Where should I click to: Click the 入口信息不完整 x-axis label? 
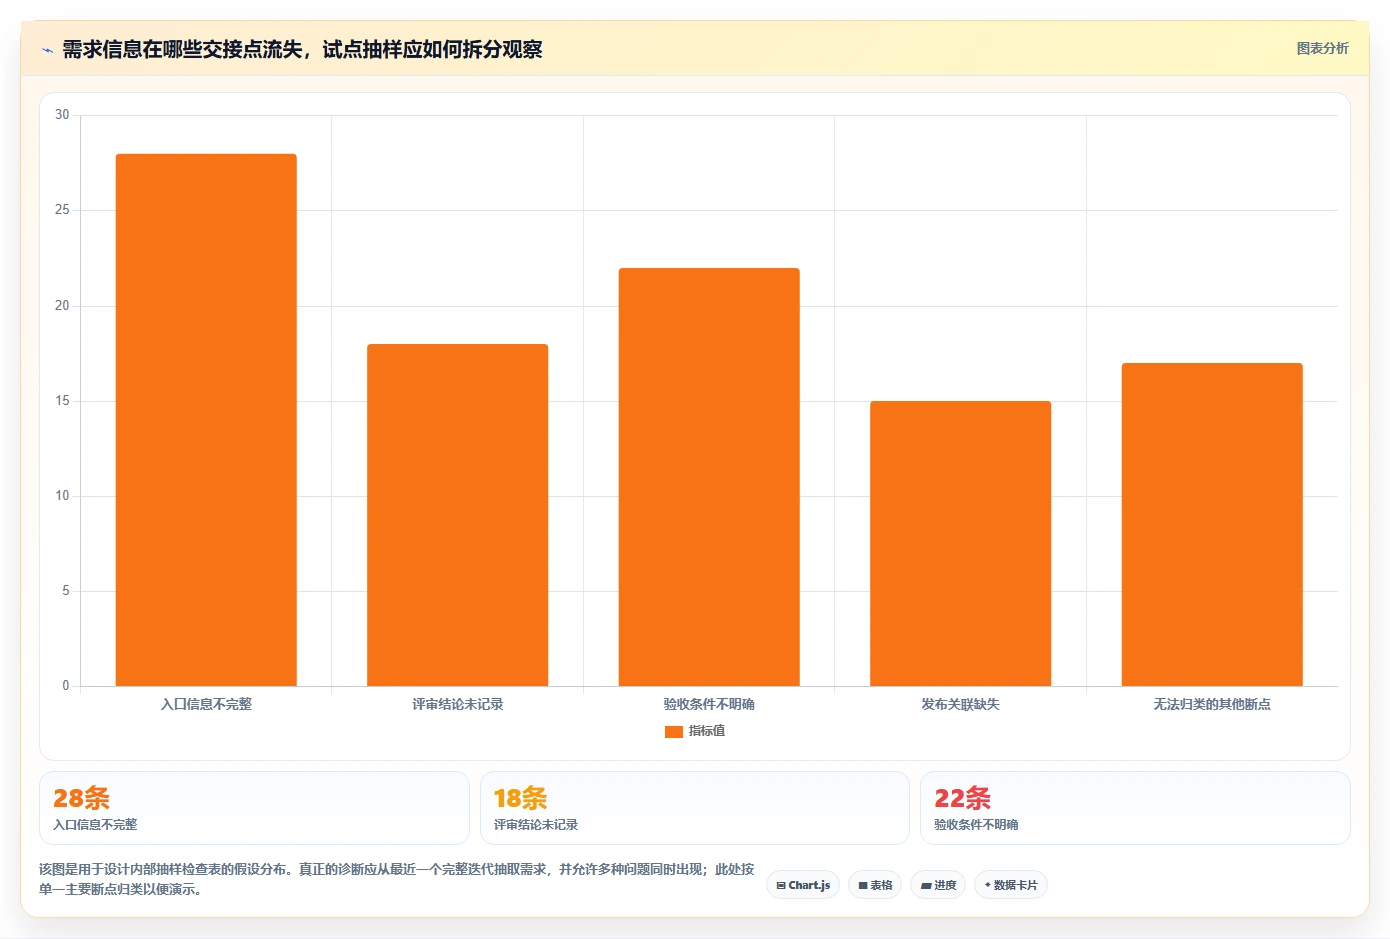coord(206,704)
